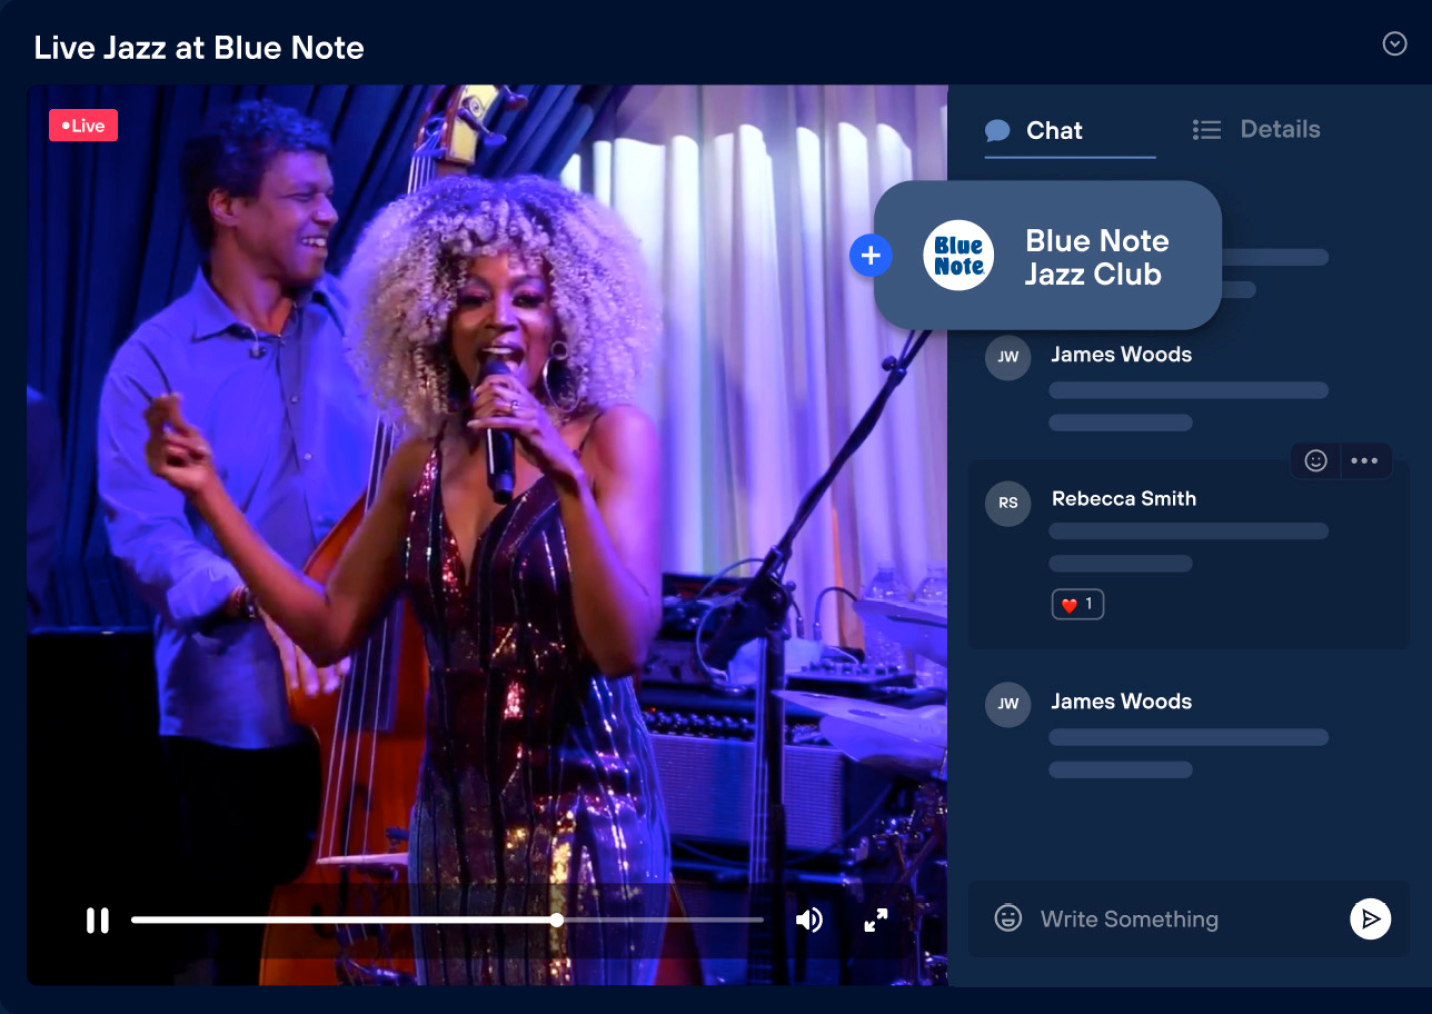This screenshot has height=1014, width=1432.
Task: Send the chat message arrow button
Action: (x=1370, y=919)
